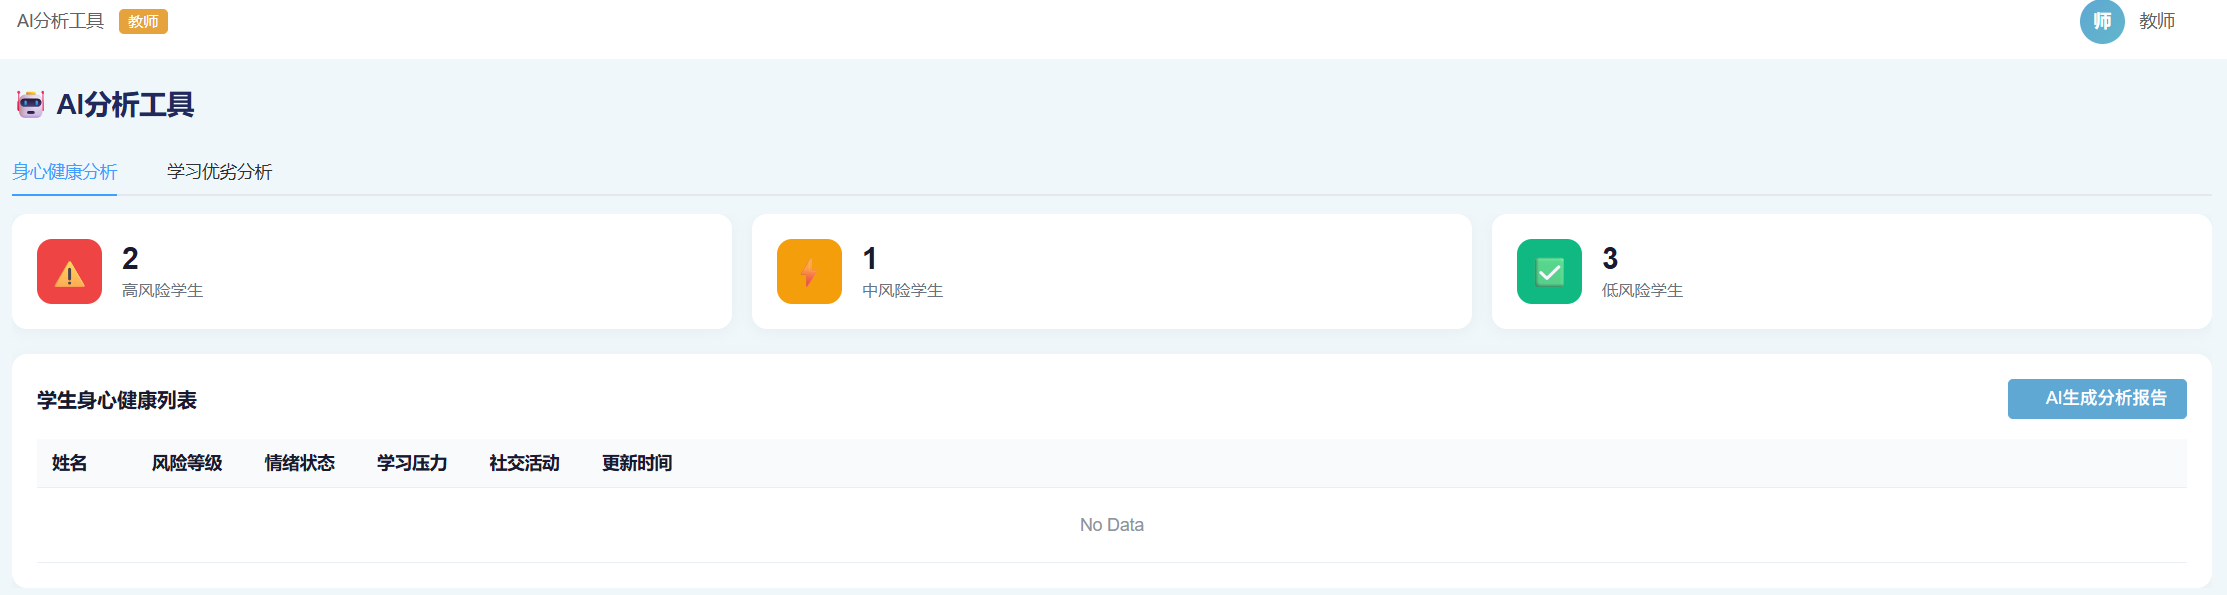Click the 姓名 column header
Screen dimensions: 2227x595
(x=69, y=463)
